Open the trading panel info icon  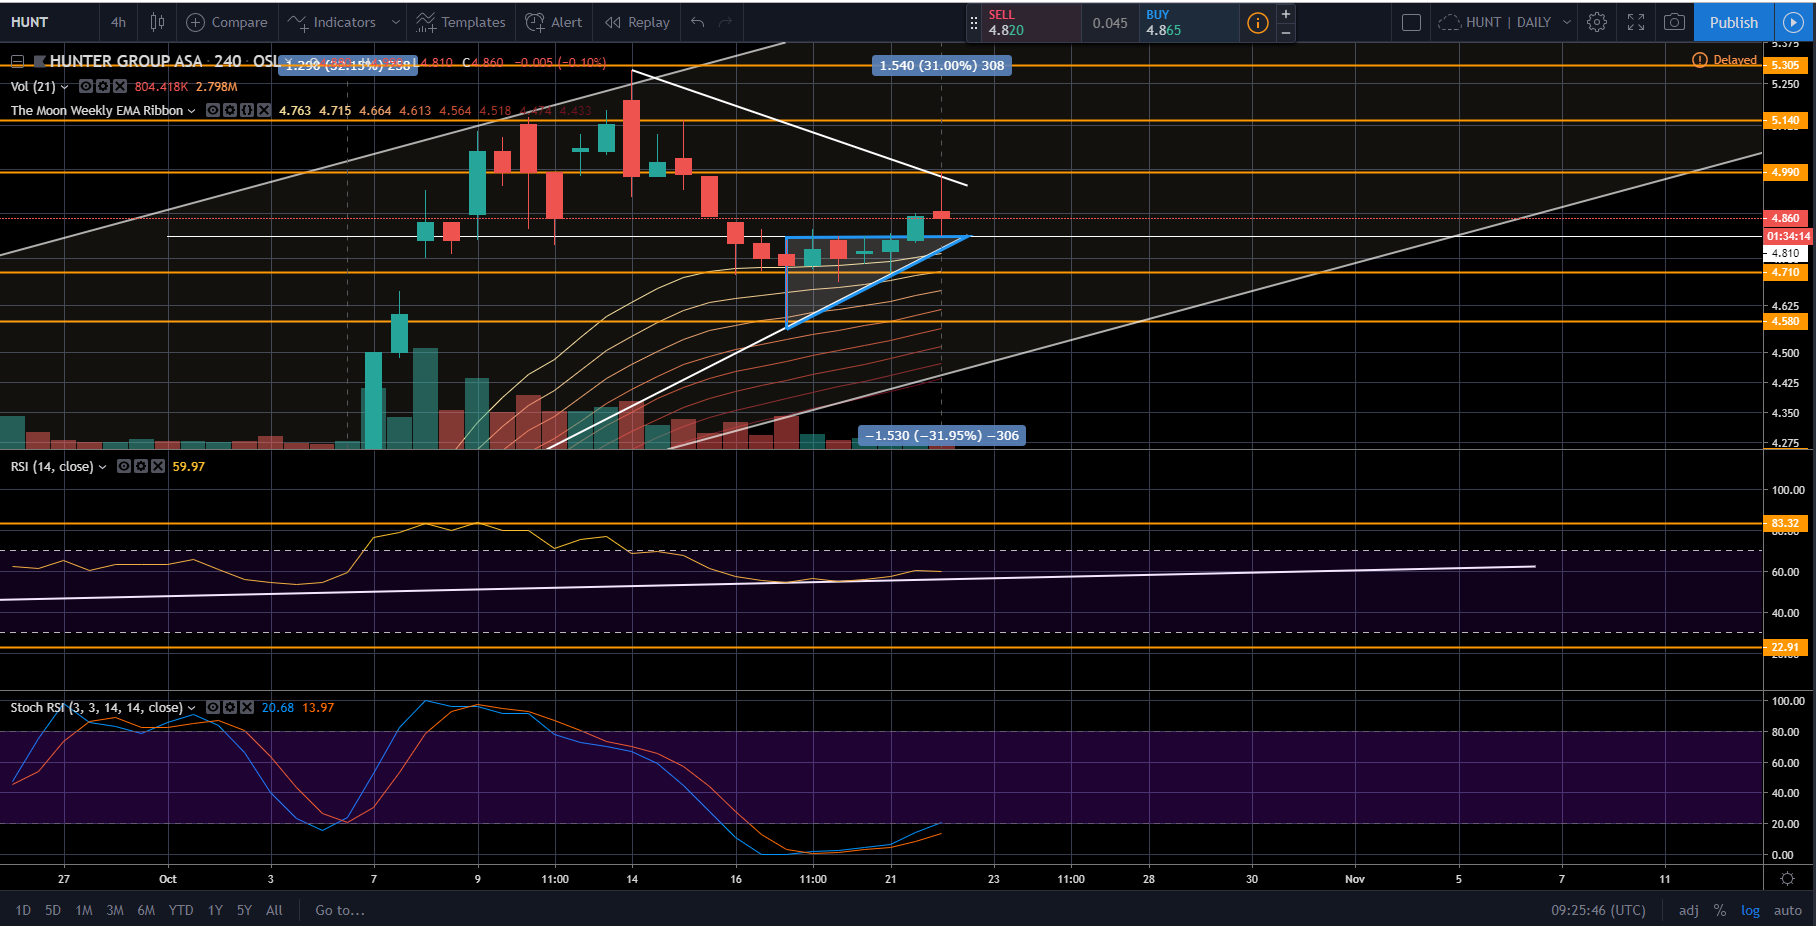[1258, 22]
